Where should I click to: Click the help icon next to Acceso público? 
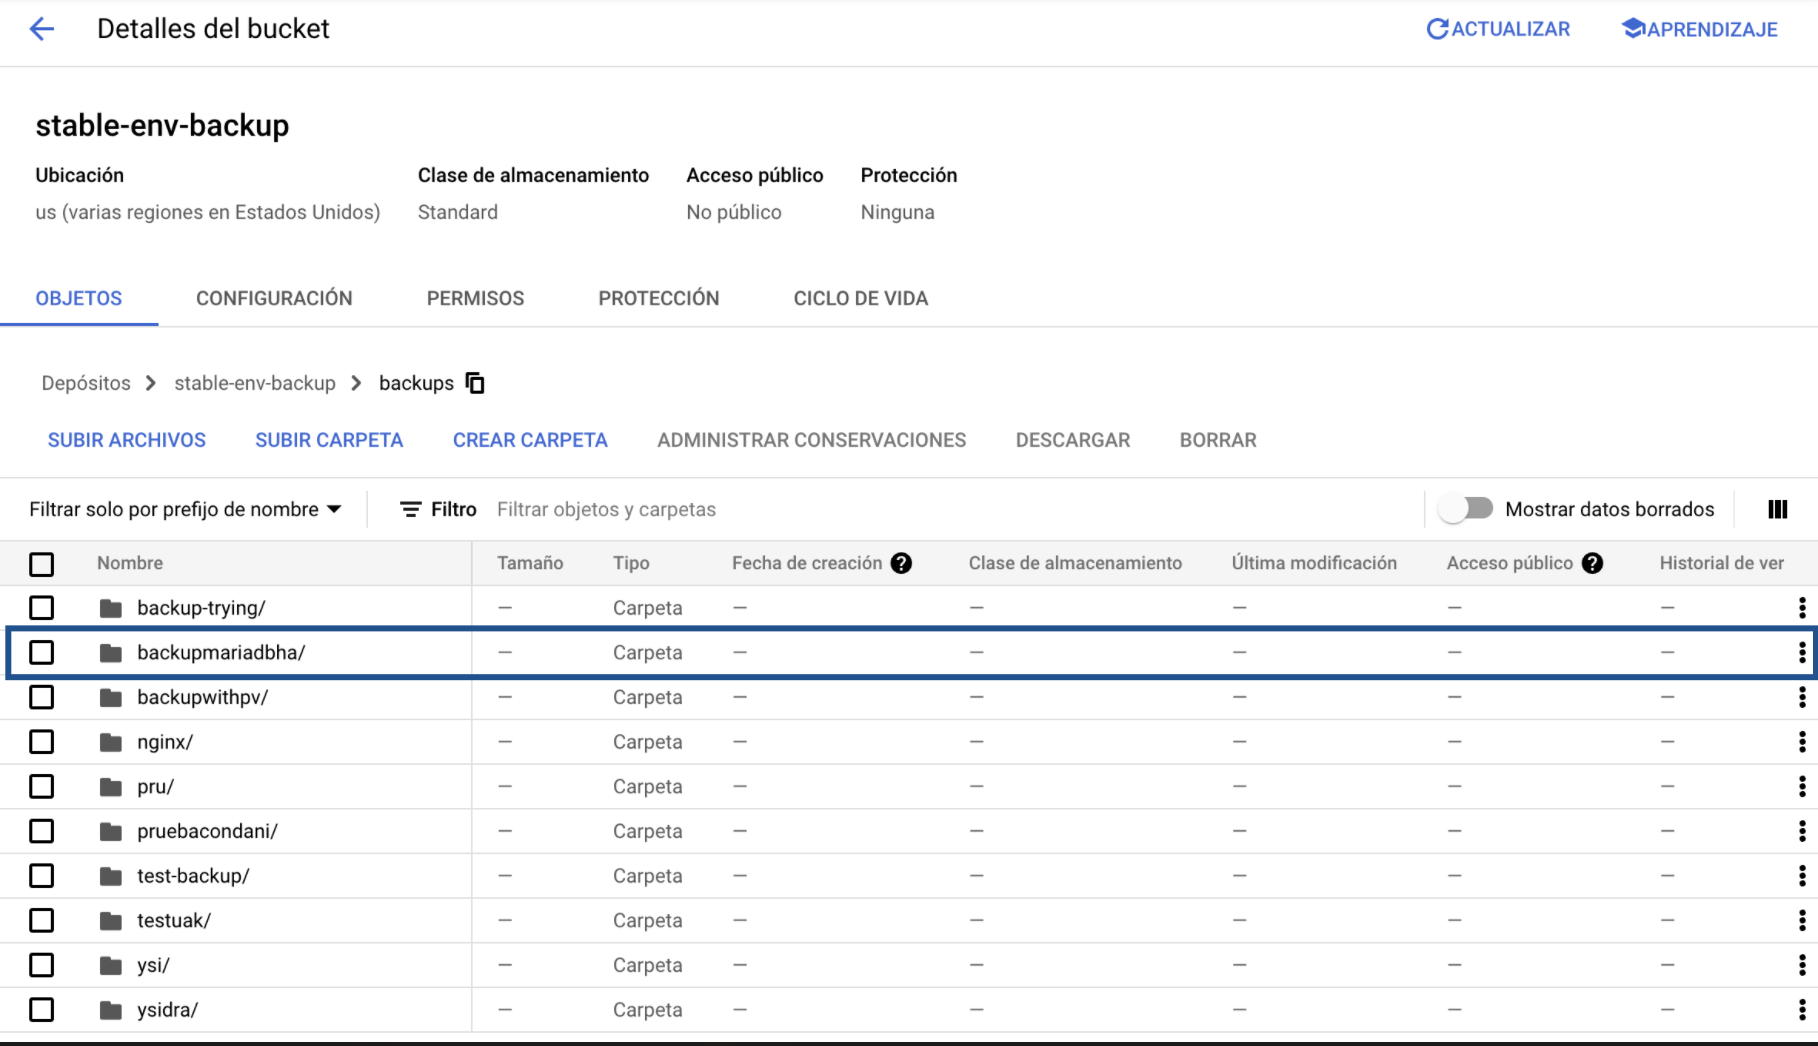tap(1594, 562)
